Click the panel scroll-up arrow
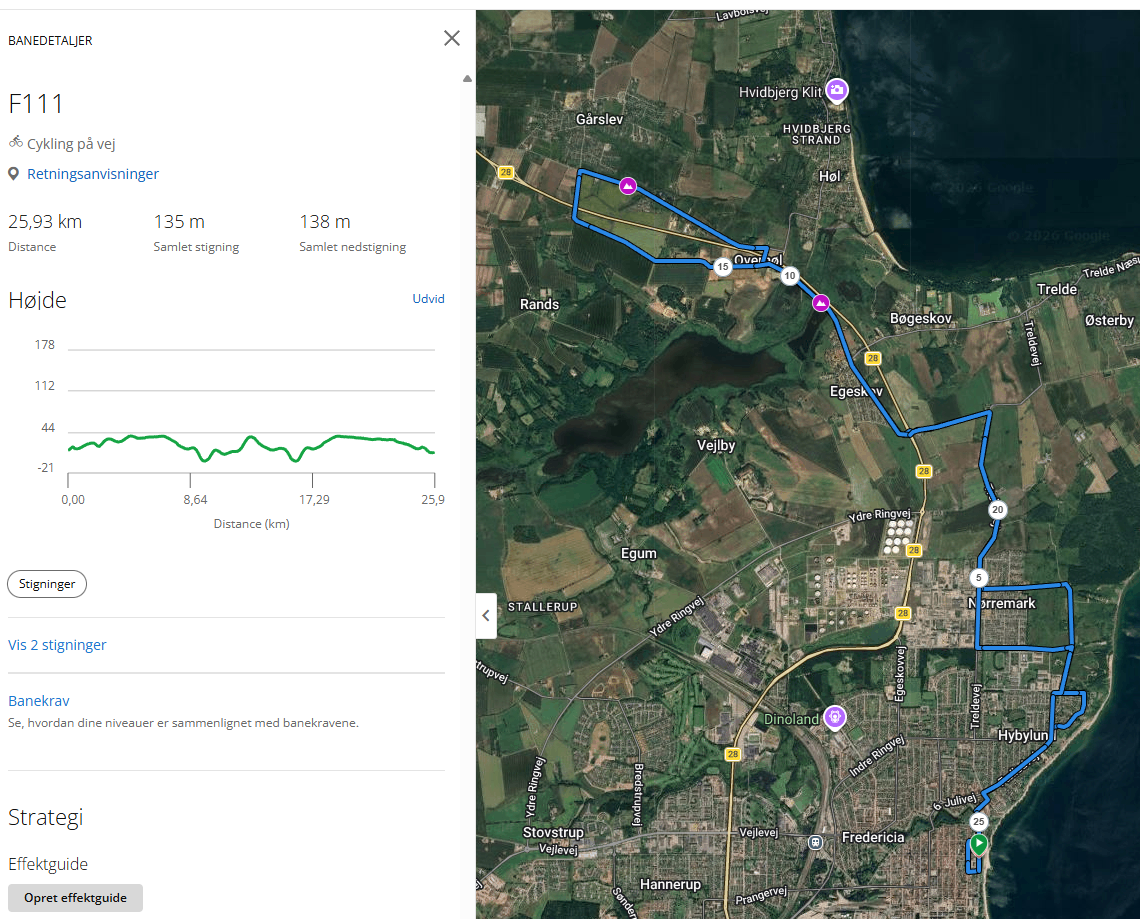The width and height of the screenshot is (1140, 919). (x=467, y=79)
